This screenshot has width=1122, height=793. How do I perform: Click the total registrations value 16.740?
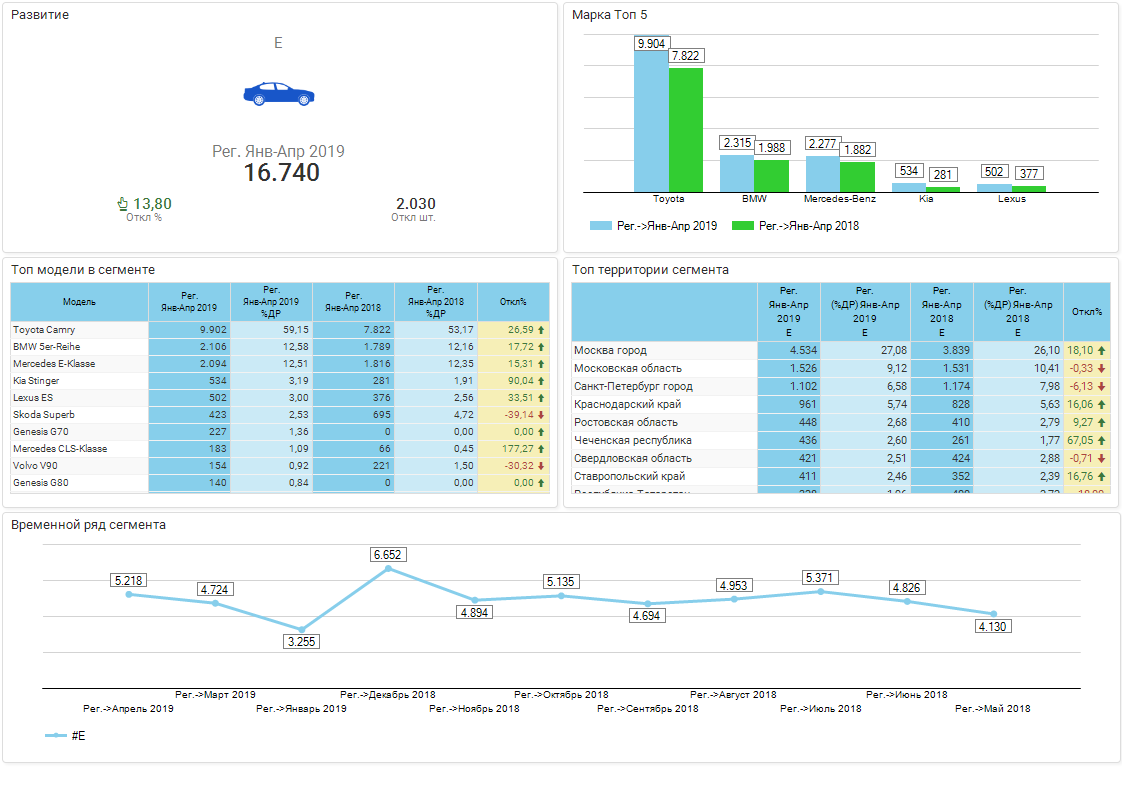pyautogui.click(x=281, y=172)
